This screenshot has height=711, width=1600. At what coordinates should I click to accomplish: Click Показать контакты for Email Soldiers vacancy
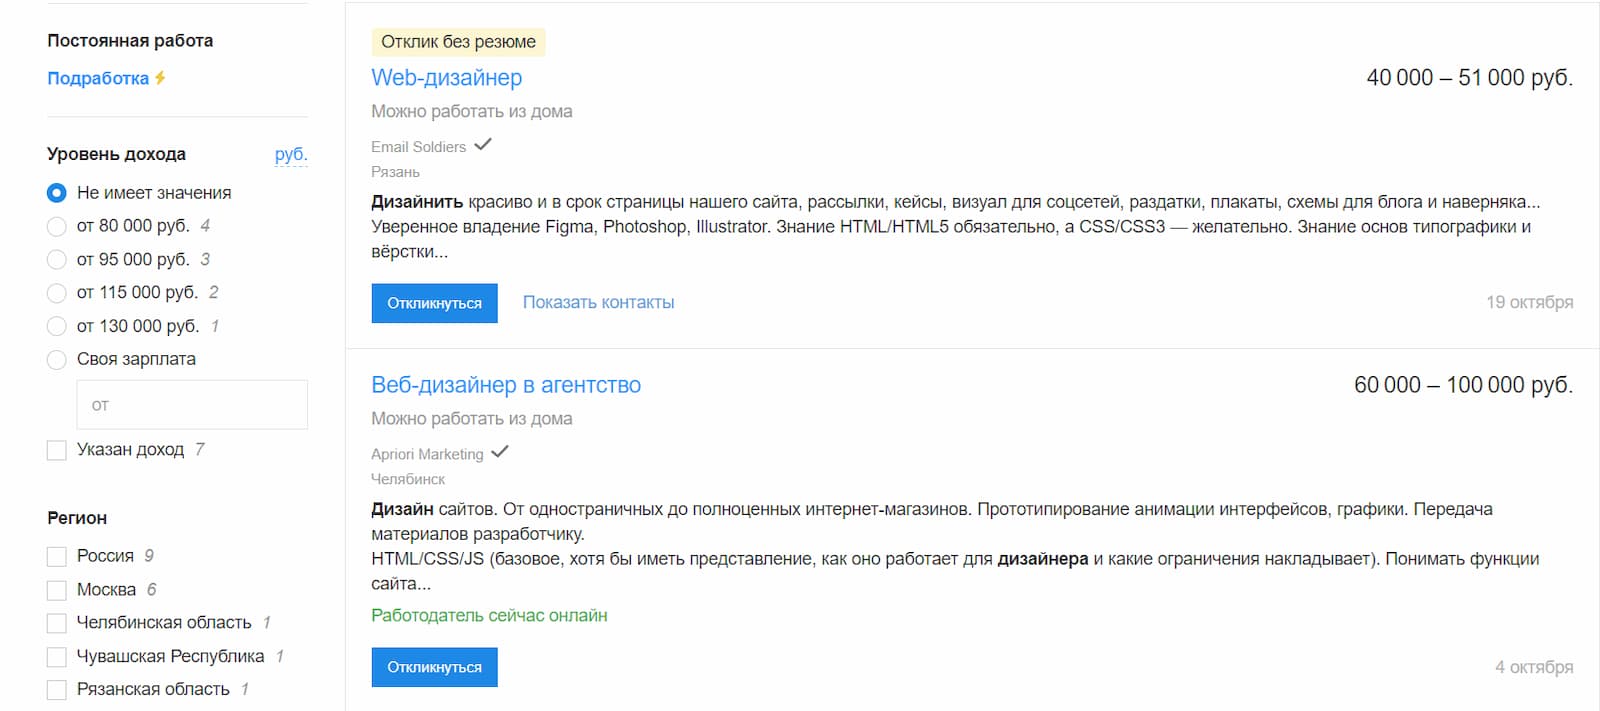click(598, 302)
